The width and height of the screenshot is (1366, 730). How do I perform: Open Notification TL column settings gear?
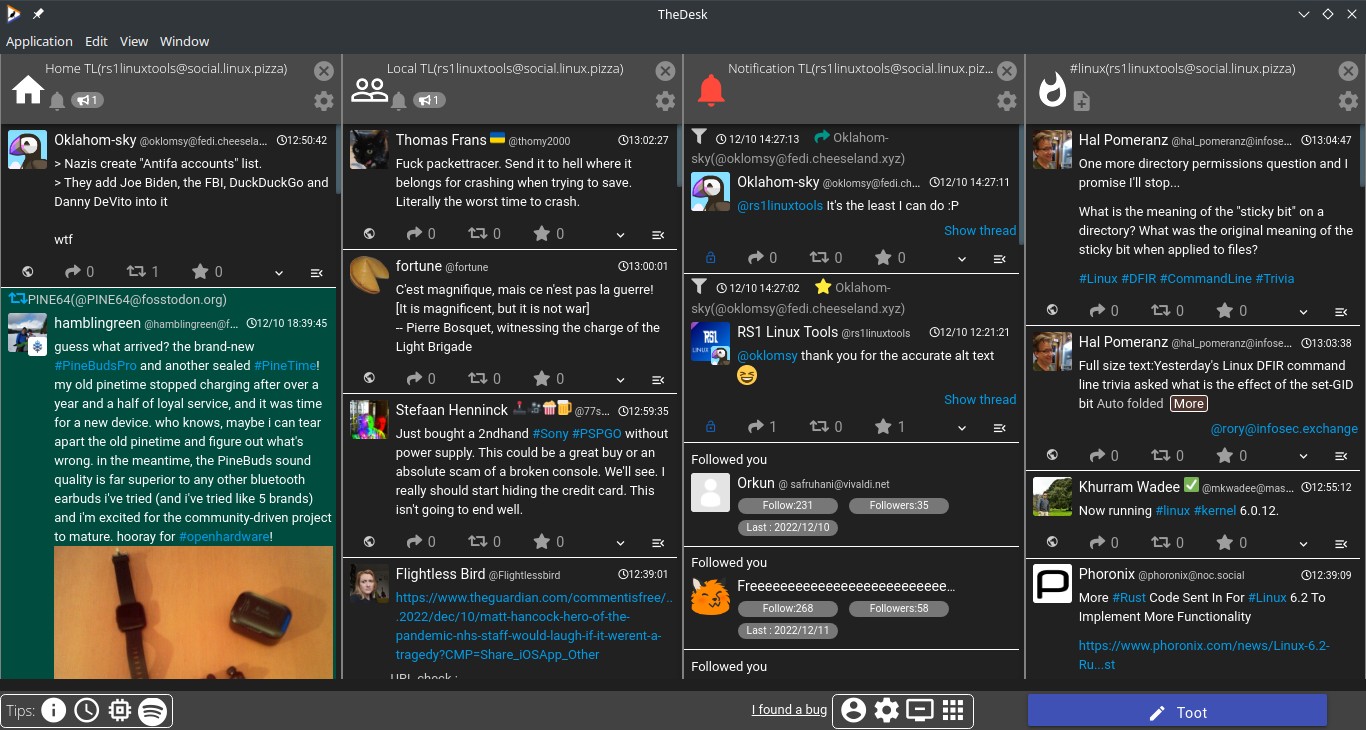pyautogui.click(x=1007, y=101)
